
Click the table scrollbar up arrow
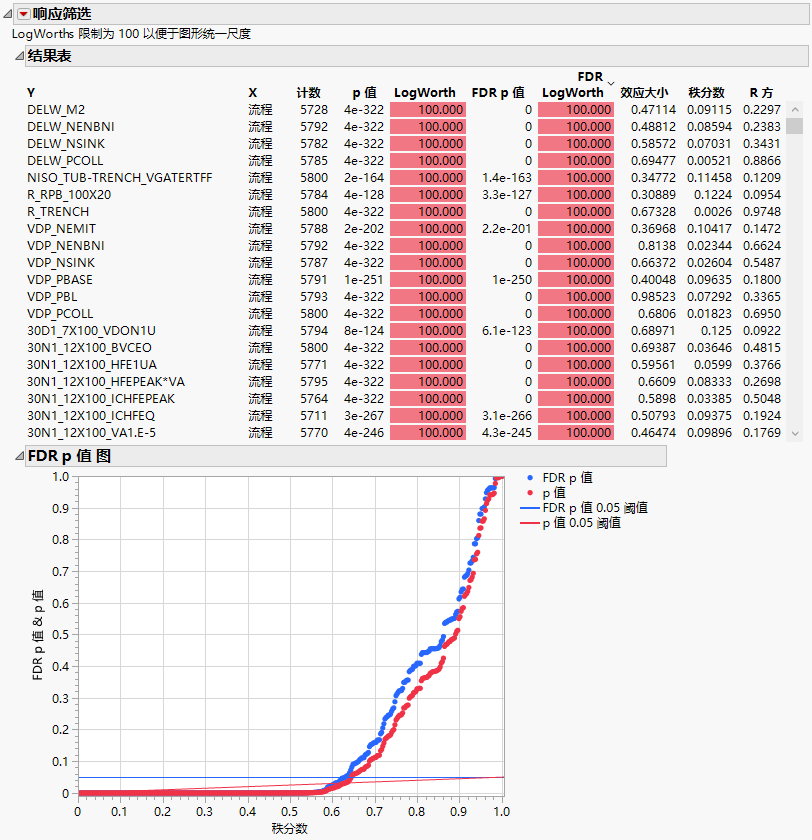pyautogui.click(x=795, y=109)
